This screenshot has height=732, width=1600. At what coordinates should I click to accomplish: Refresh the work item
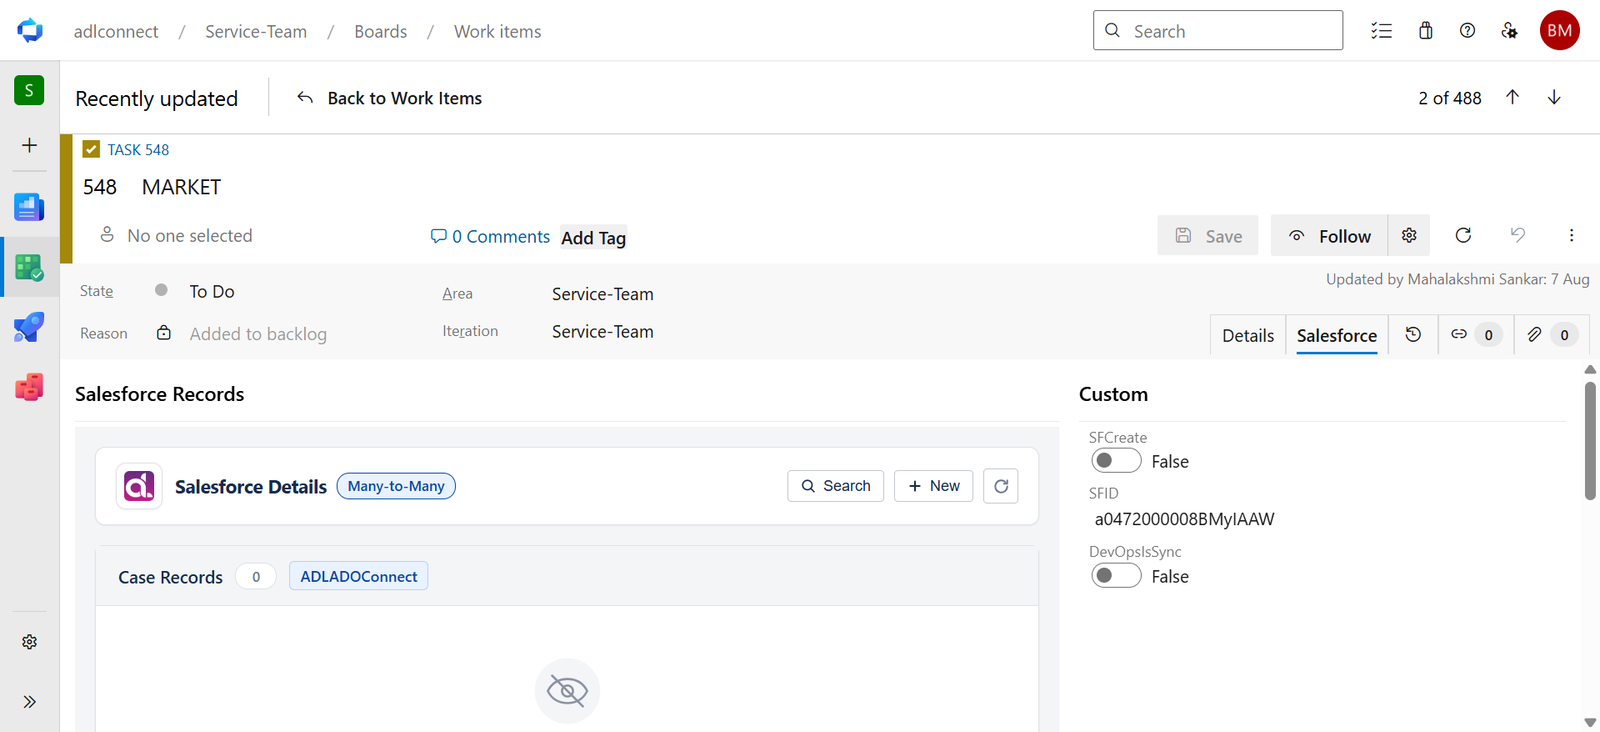point(1463,235)
